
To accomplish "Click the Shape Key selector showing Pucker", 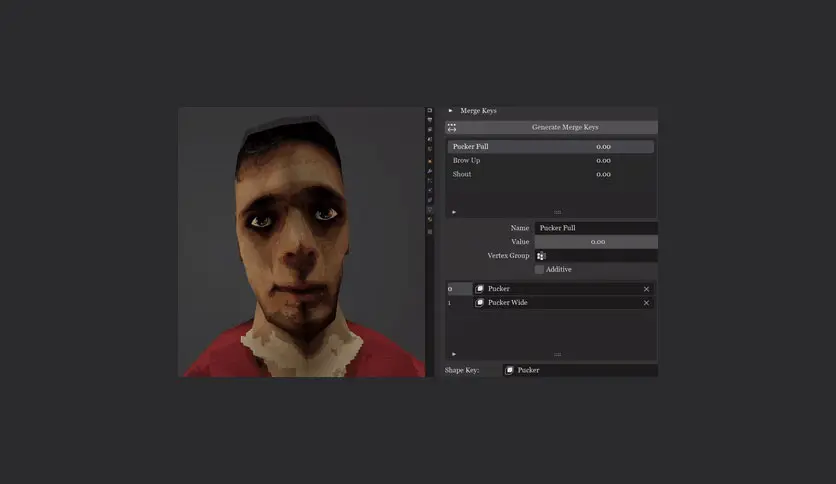I will pos(580,370).
